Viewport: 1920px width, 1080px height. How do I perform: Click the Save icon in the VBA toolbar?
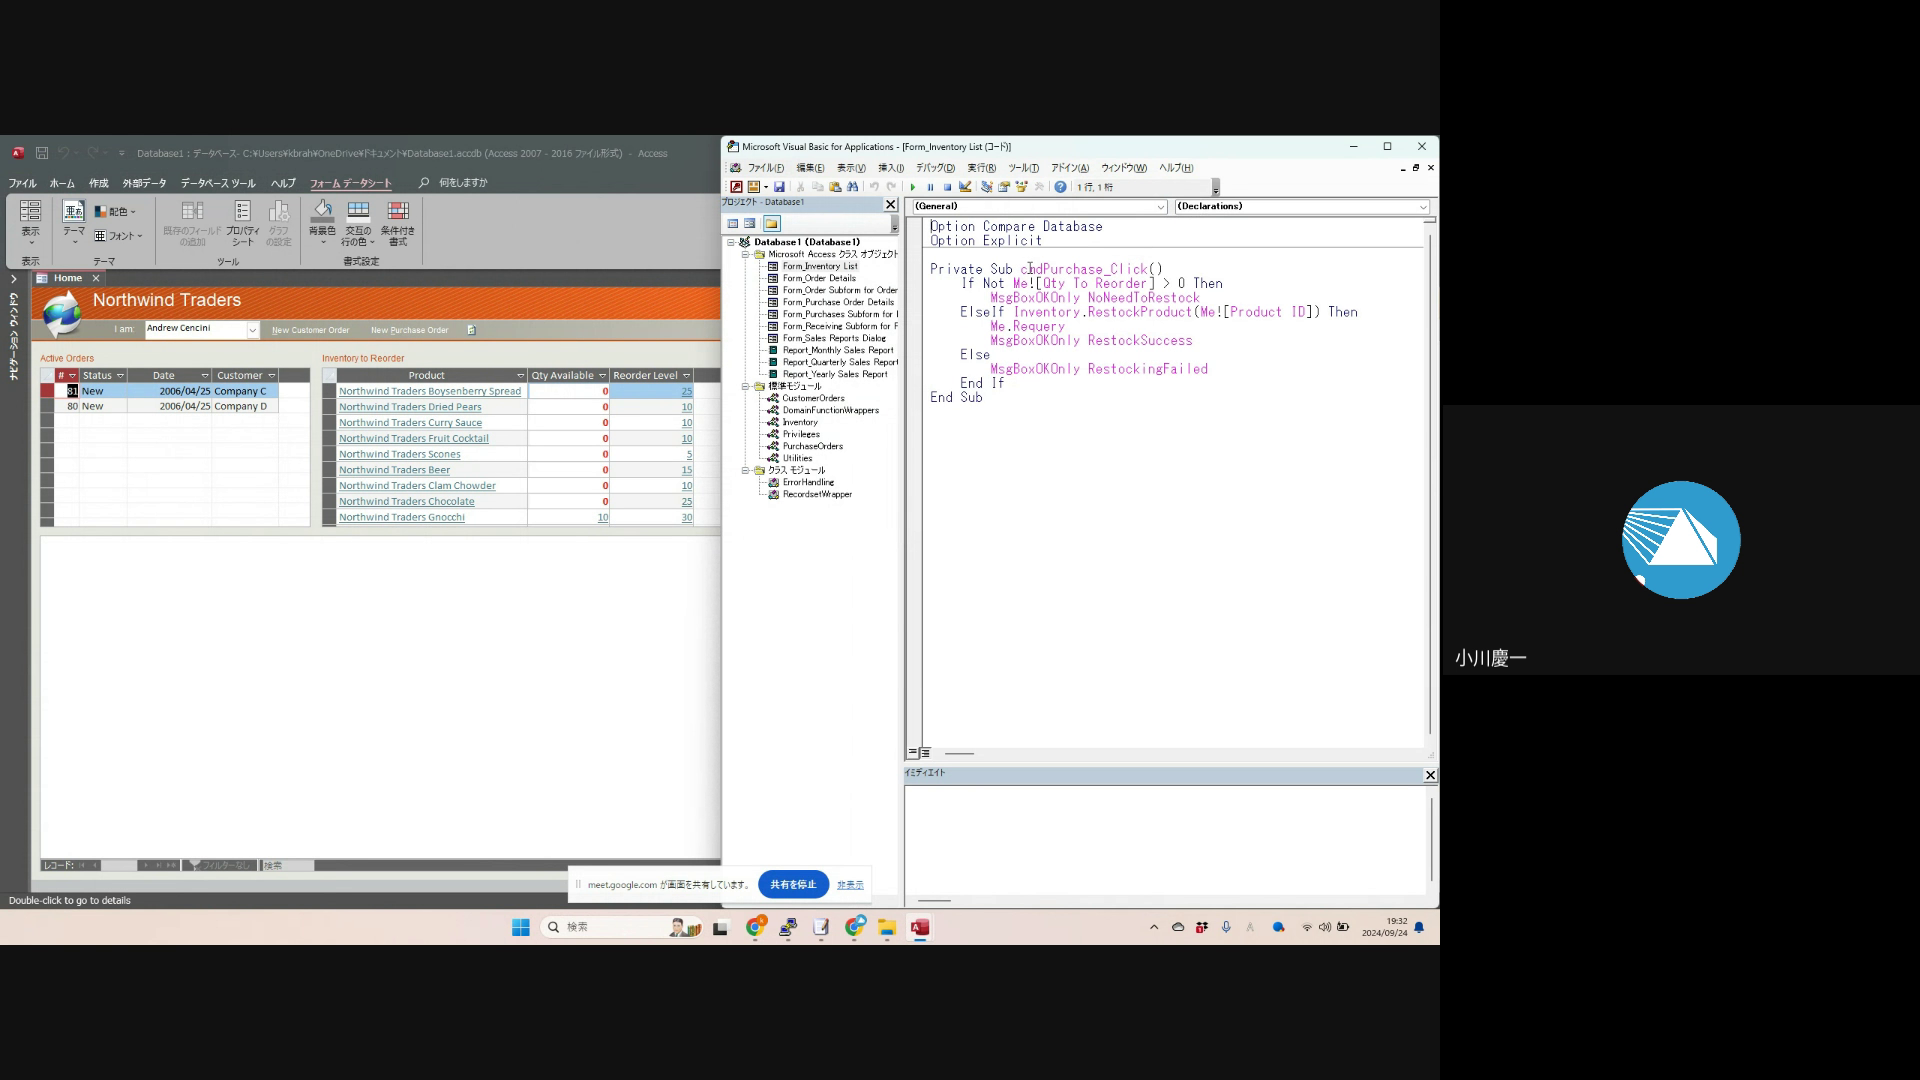pyautogui.click(x=779, y=187)
